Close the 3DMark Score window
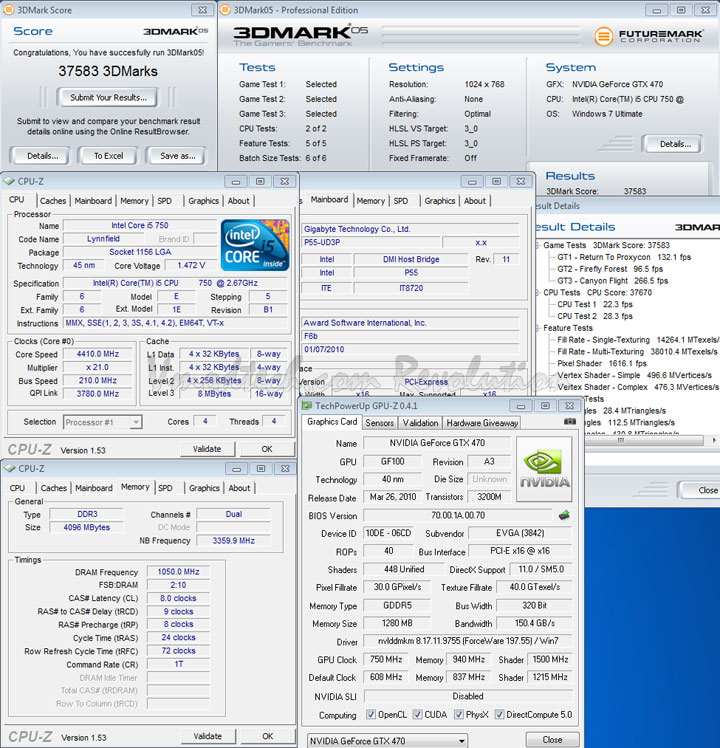The width and height of the screenshot is (720, 748). tap(203, 10)
